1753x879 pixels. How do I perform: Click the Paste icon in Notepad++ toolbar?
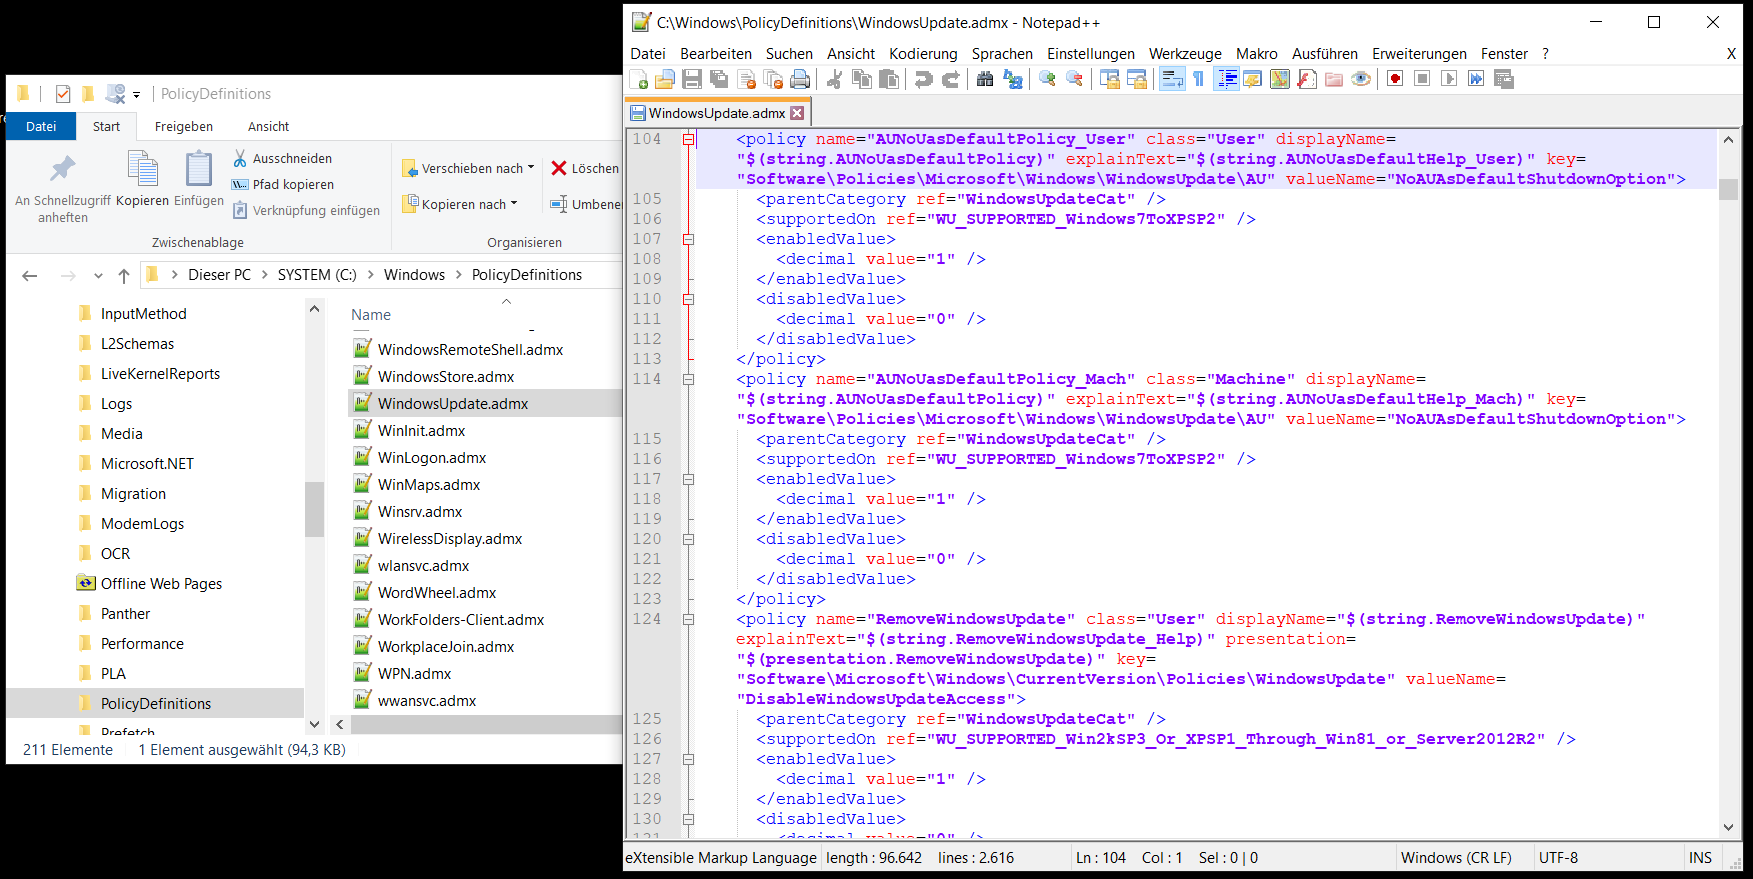click(889, 79)
